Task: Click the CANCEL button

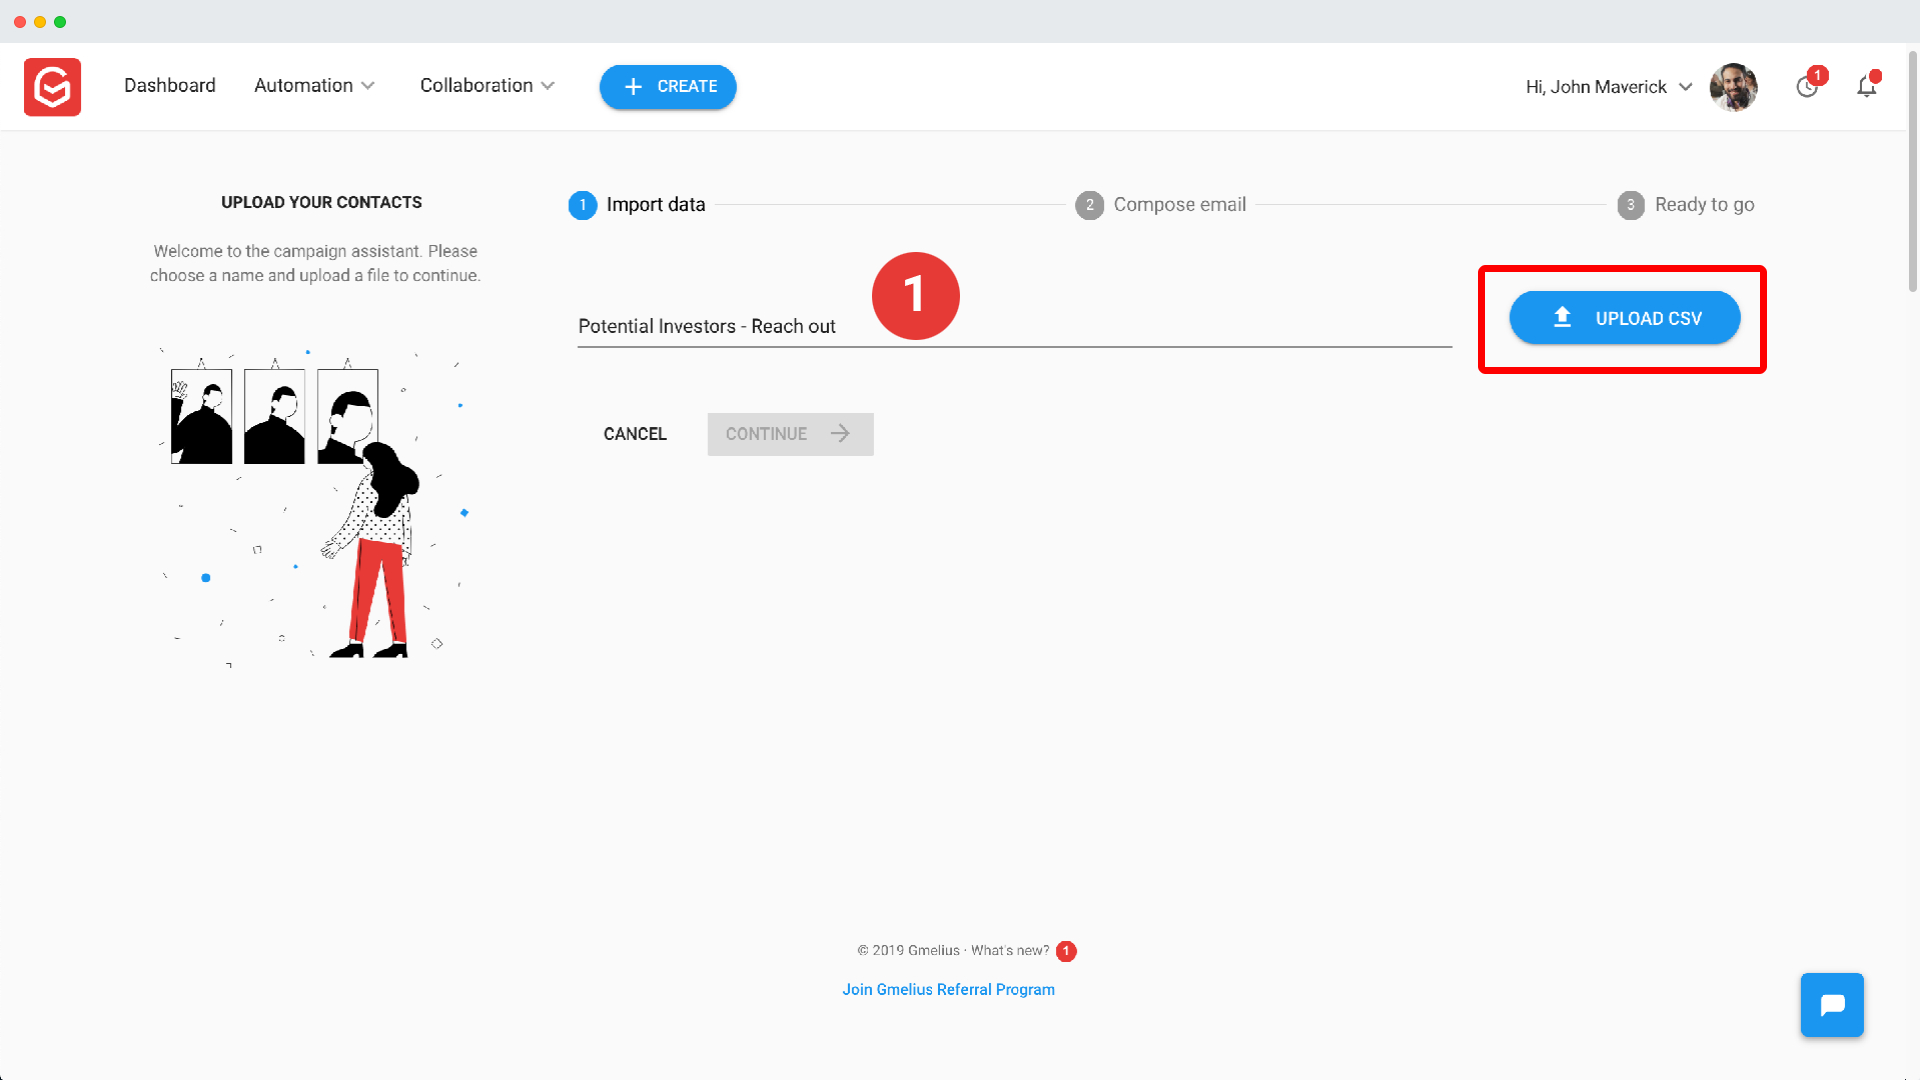Action: point(635,434)
